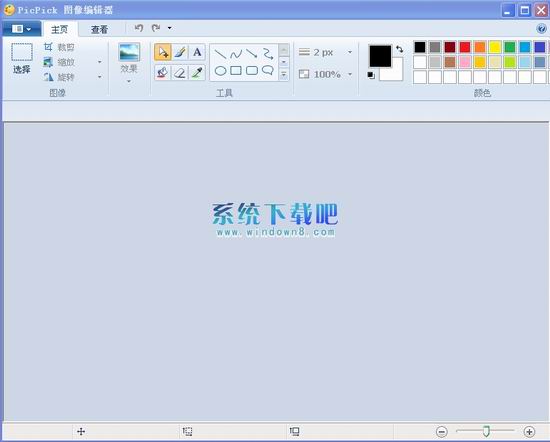Click the 缩放 resize button
This screenshot has height=442, width=550.
tap(59, 62)
